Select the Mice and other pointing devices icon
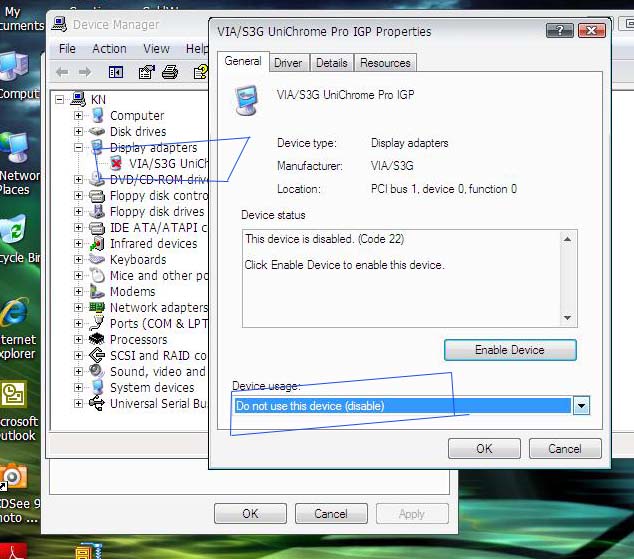634x559 pixels. pyautogui.click(x=97, y=276)
